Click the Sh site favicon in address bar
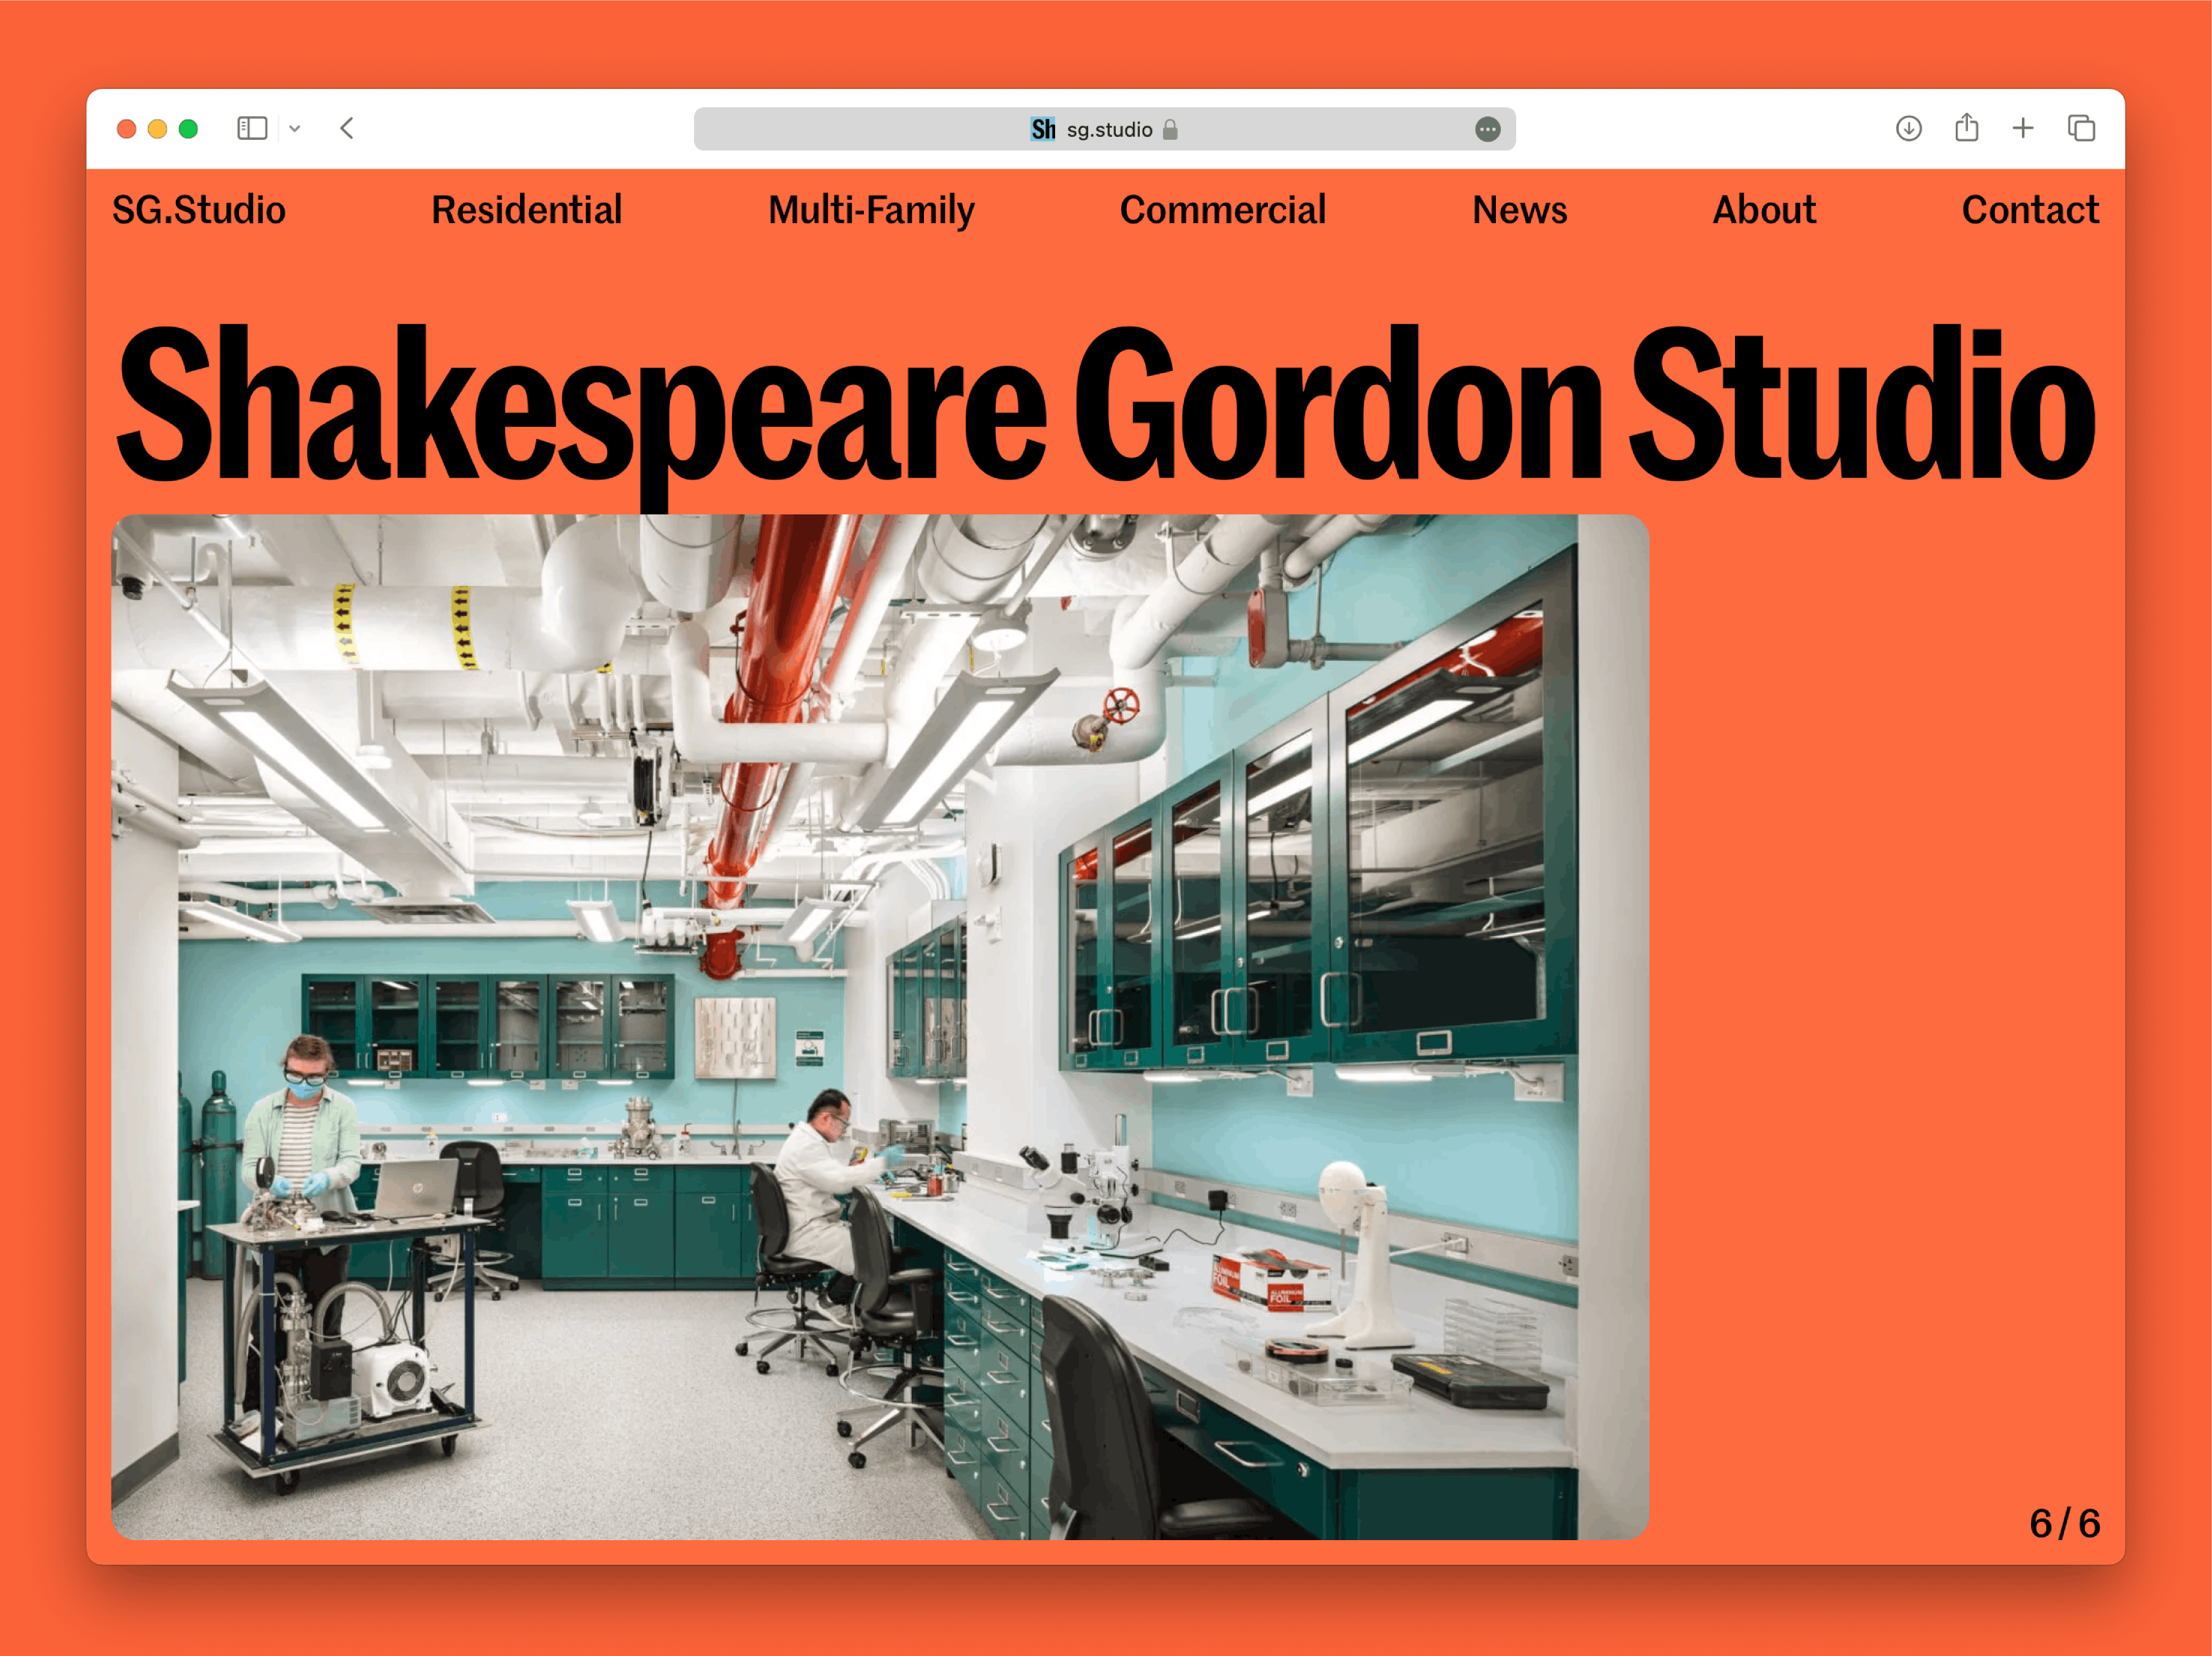 click(1043, 129)
